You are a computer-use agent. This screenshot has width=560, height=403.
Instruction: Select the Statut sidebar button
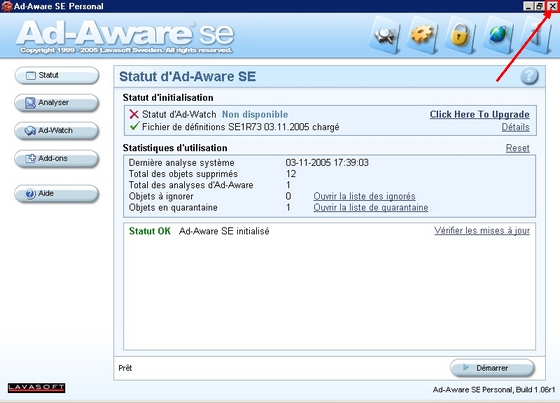(57, 75)
